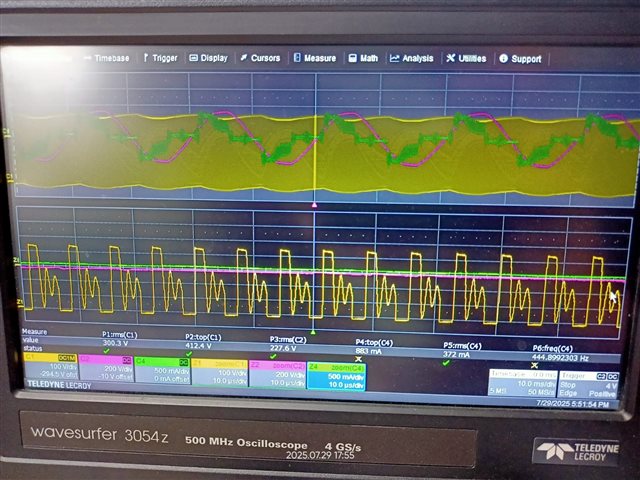This screenshot has height=480, width=640.
Task: Select the Z1 zoom(C1) descriptor box
Action: (x=220, y=372)
